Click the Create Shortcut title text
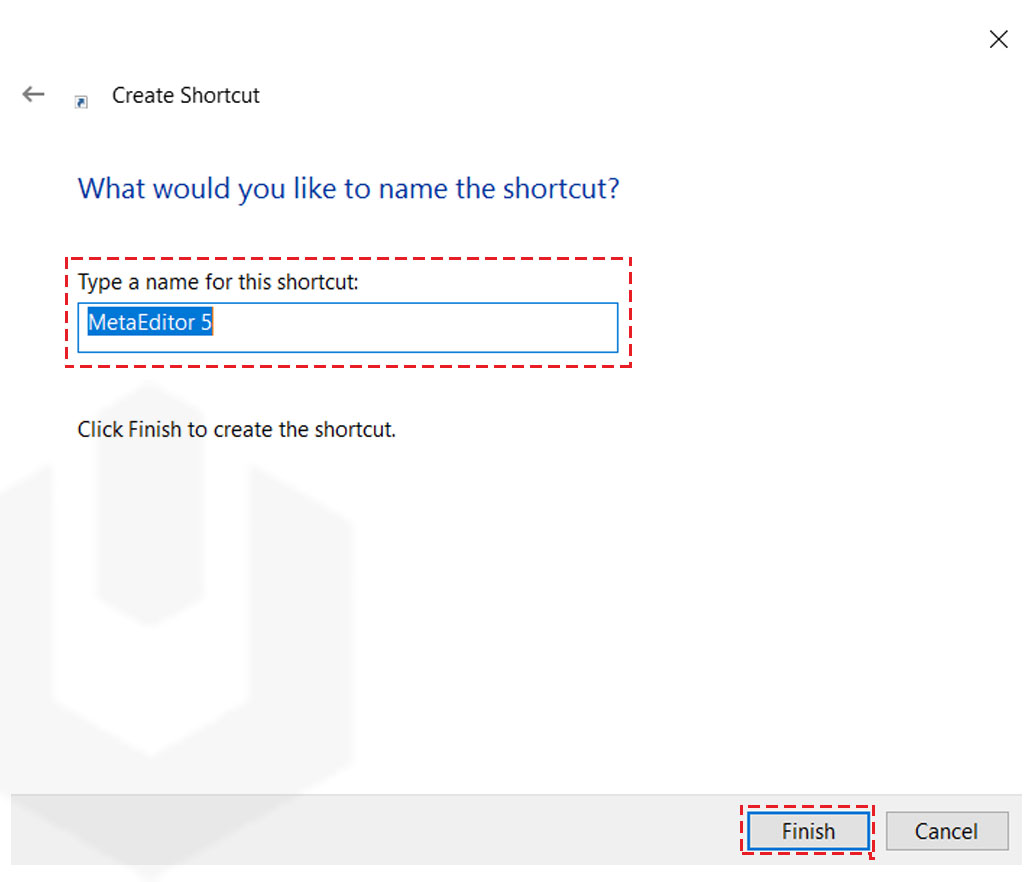 [x=185, y=95]
